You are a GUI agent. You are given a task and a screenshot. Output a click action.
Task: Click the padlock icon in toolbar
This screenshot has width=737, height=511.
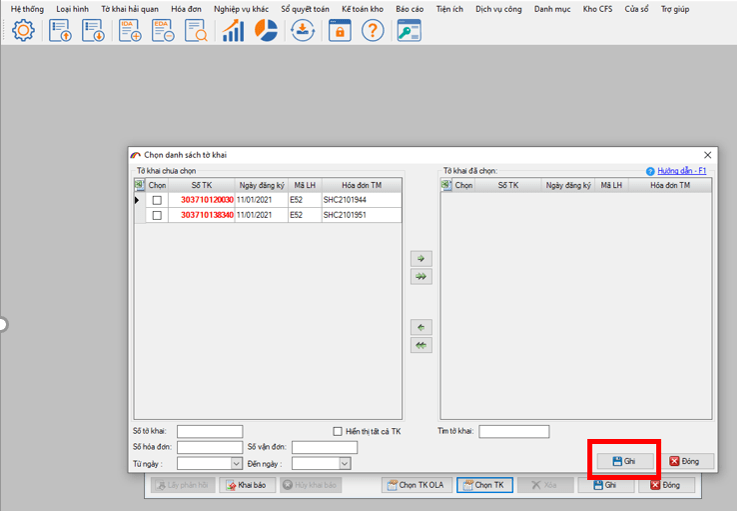(x=339, y=31)
